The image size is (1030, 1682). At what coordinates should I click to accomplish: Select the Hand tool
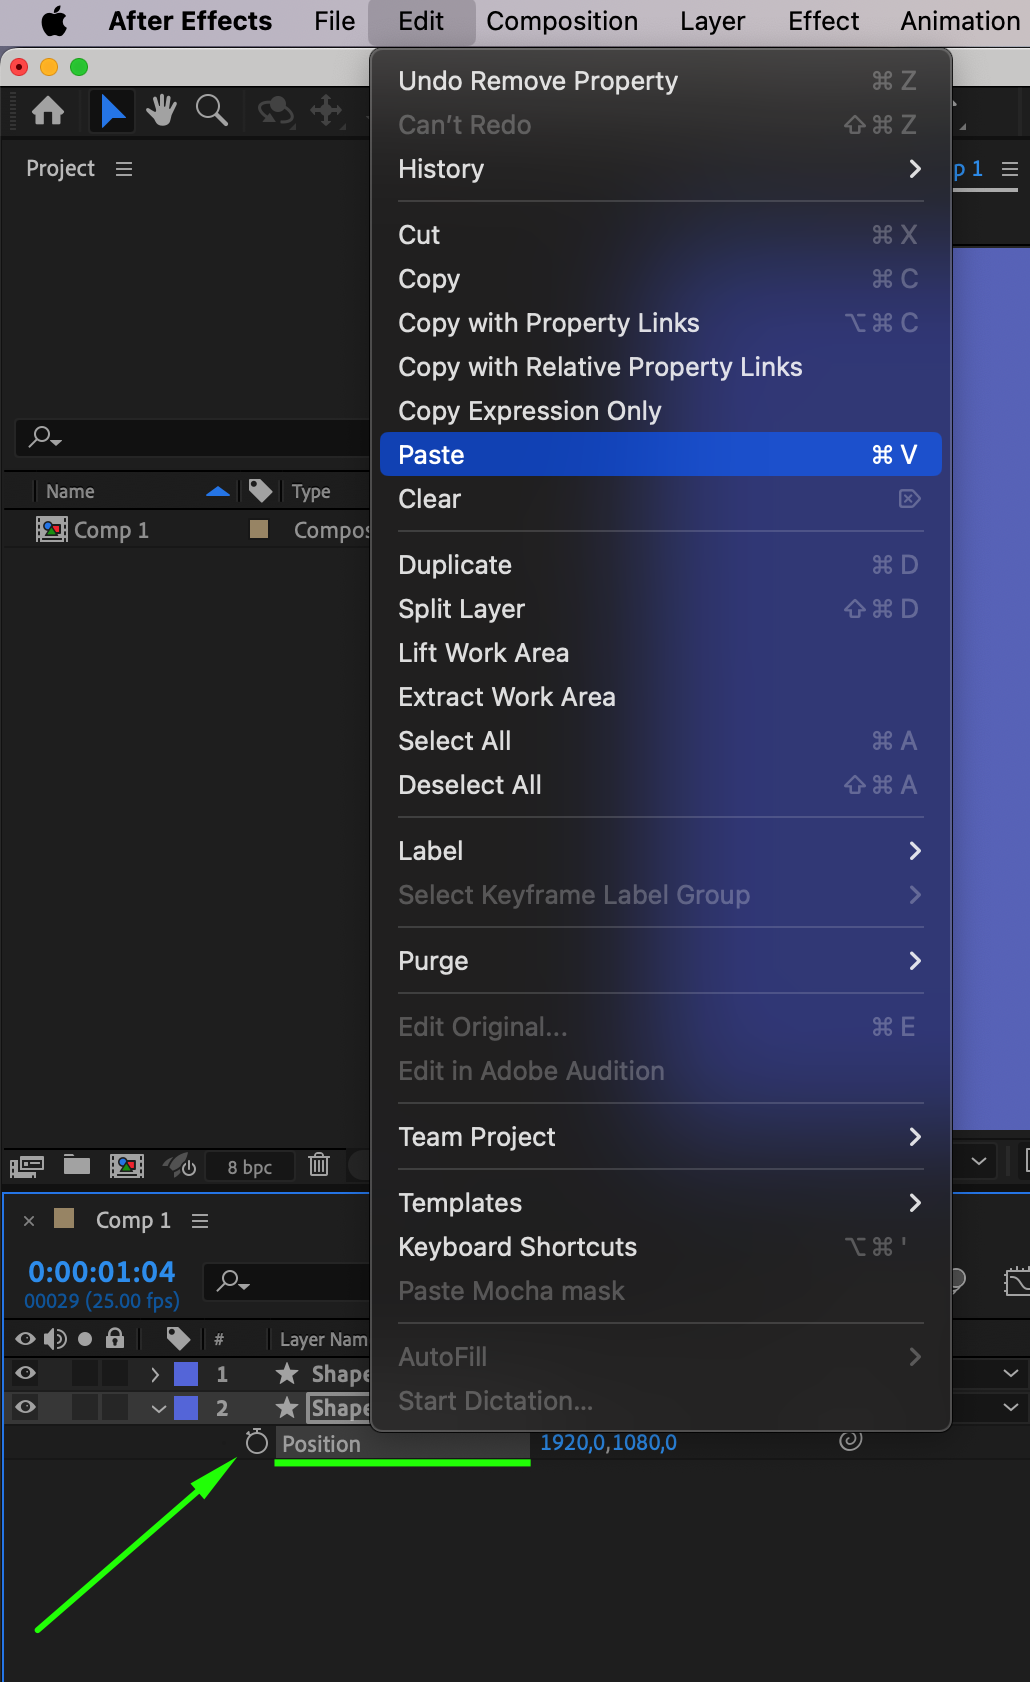coord(161,111)
